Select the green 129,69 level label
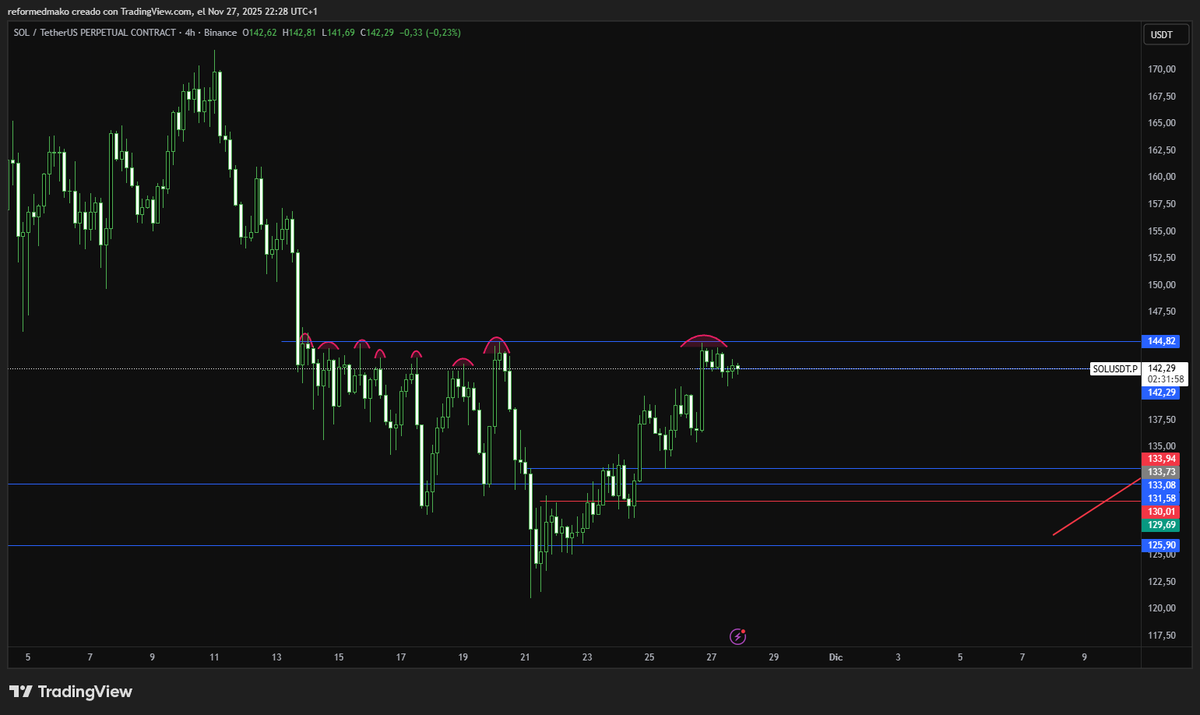 pyautogui.click(x=1160, y=523)
